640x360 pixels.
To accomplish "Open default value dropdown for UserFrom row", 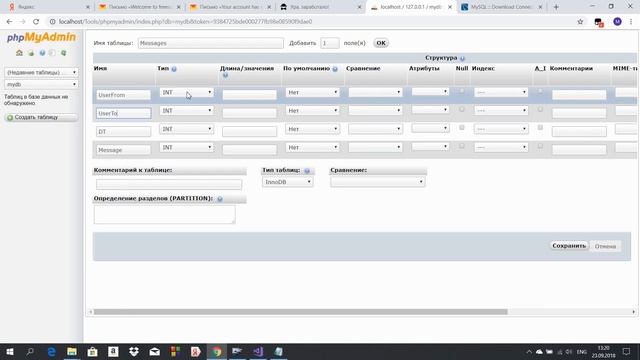I will pyautogui.click(x=312, y=93).
